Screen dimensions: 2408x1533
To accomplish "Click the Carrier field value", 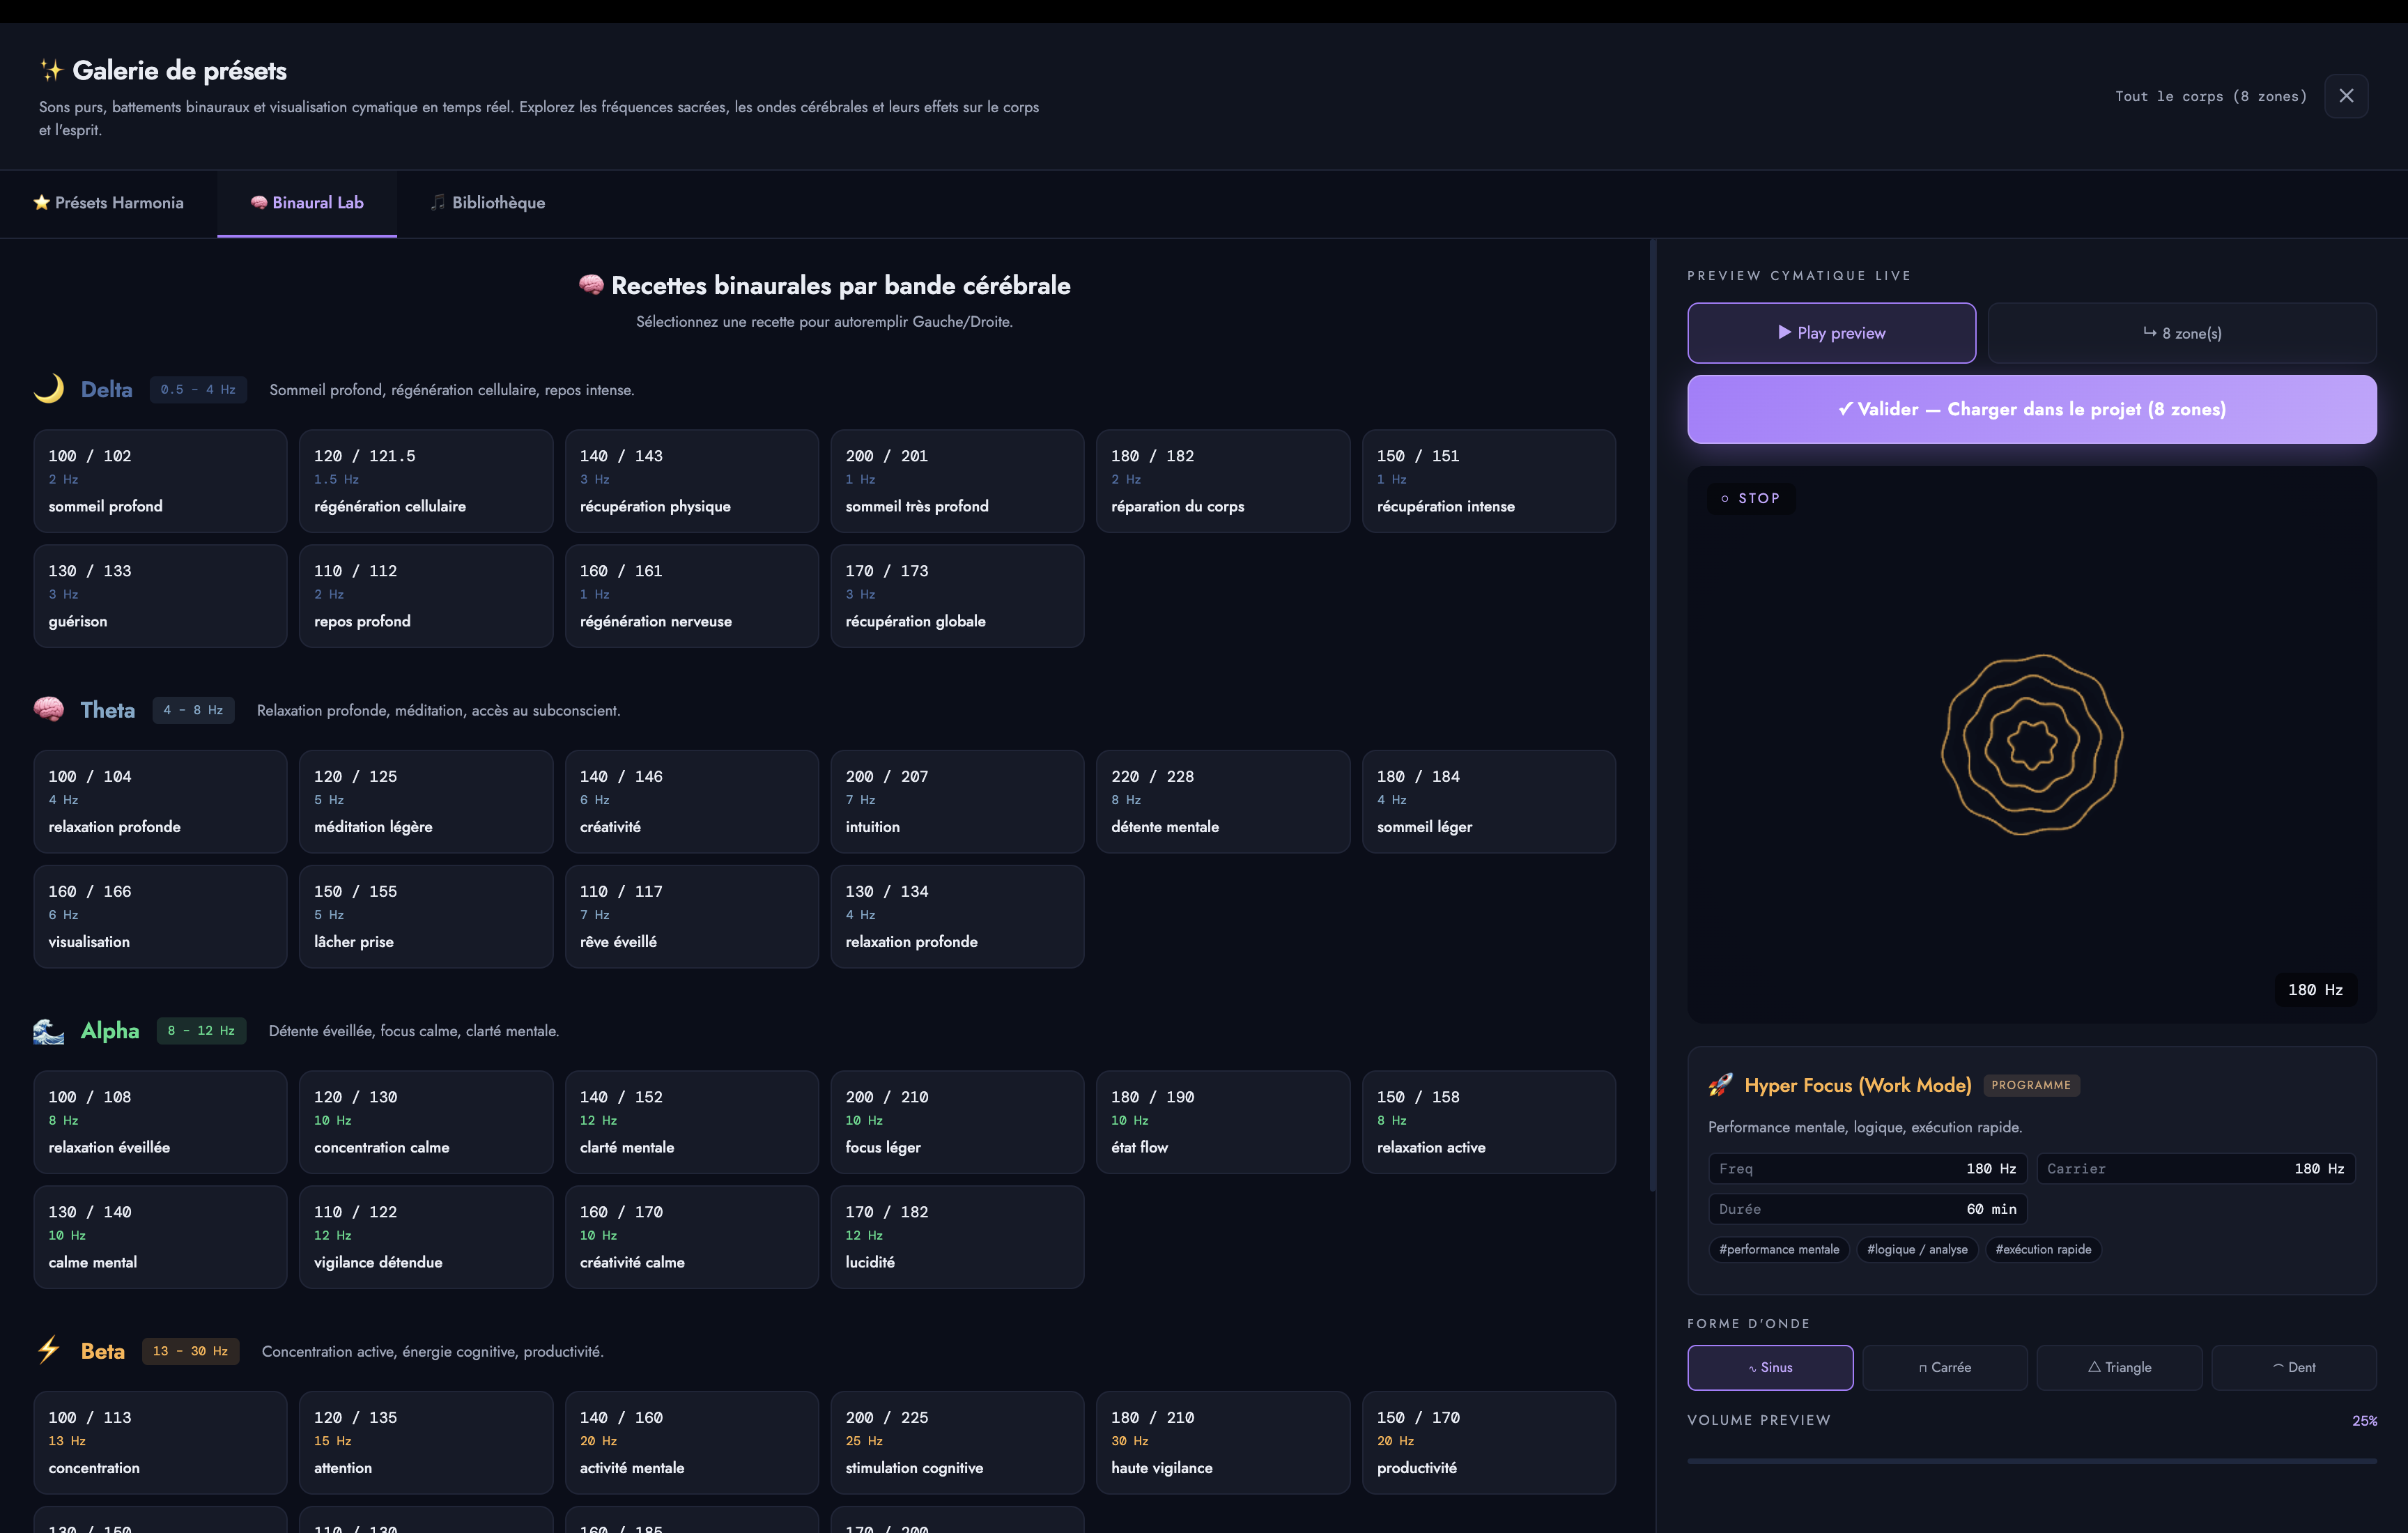I will click(2196, 1169).
